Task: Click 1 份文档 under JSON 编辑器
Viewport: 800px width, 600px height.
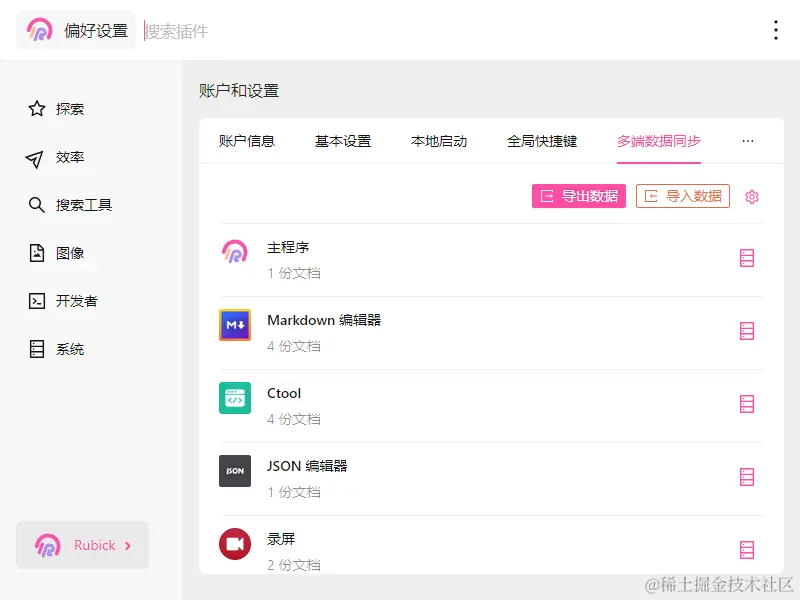Action: [294, 492]
